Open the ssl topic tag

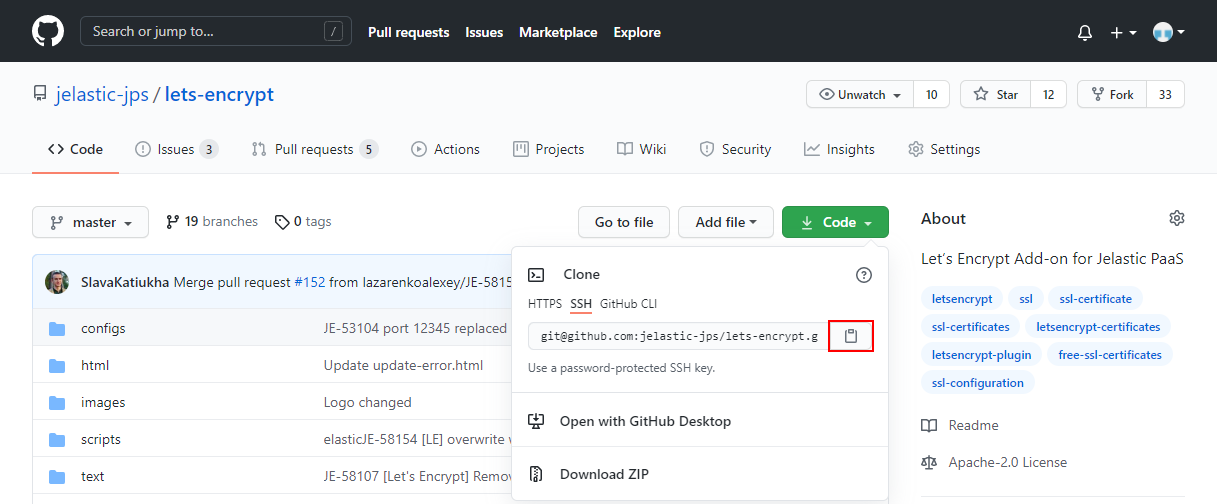coord(1026,298)
